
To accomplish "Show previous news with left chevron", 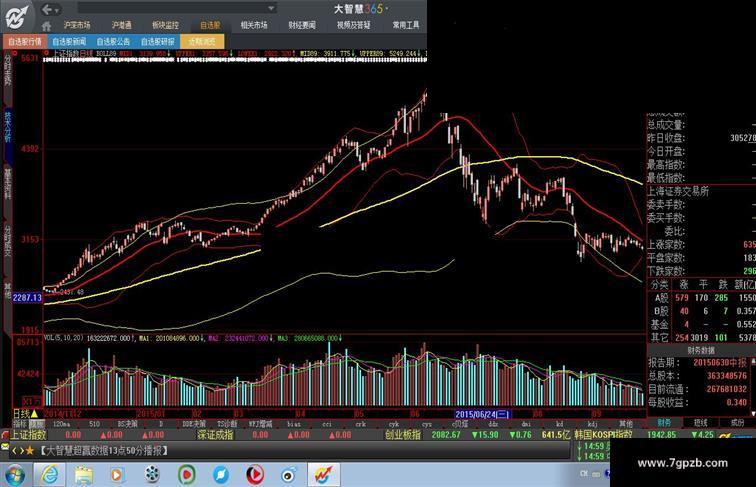I will tap(14, 451).
